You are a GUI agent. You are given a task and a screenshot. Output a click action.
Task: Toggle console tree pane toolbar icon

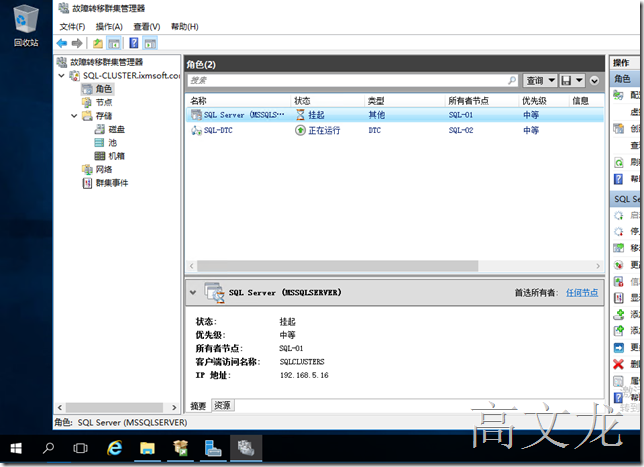coord(114,43)
